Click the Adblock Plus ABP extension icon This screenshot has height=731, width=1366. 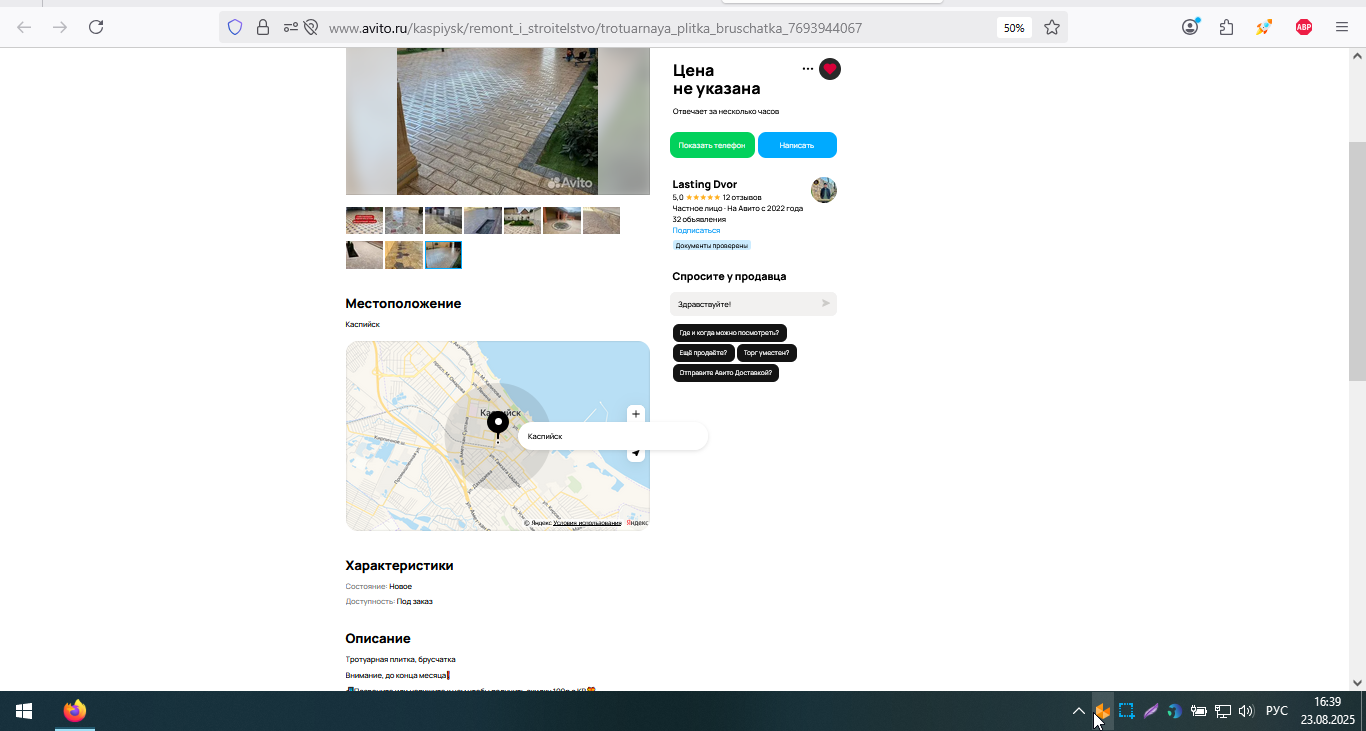point(1304,27)
